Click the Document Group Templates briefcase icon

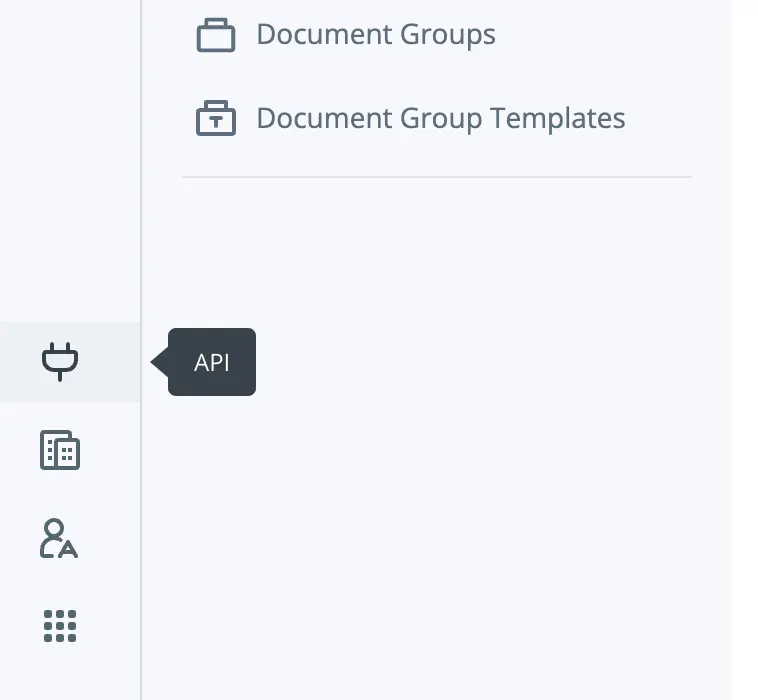click(x=215, y=119)
